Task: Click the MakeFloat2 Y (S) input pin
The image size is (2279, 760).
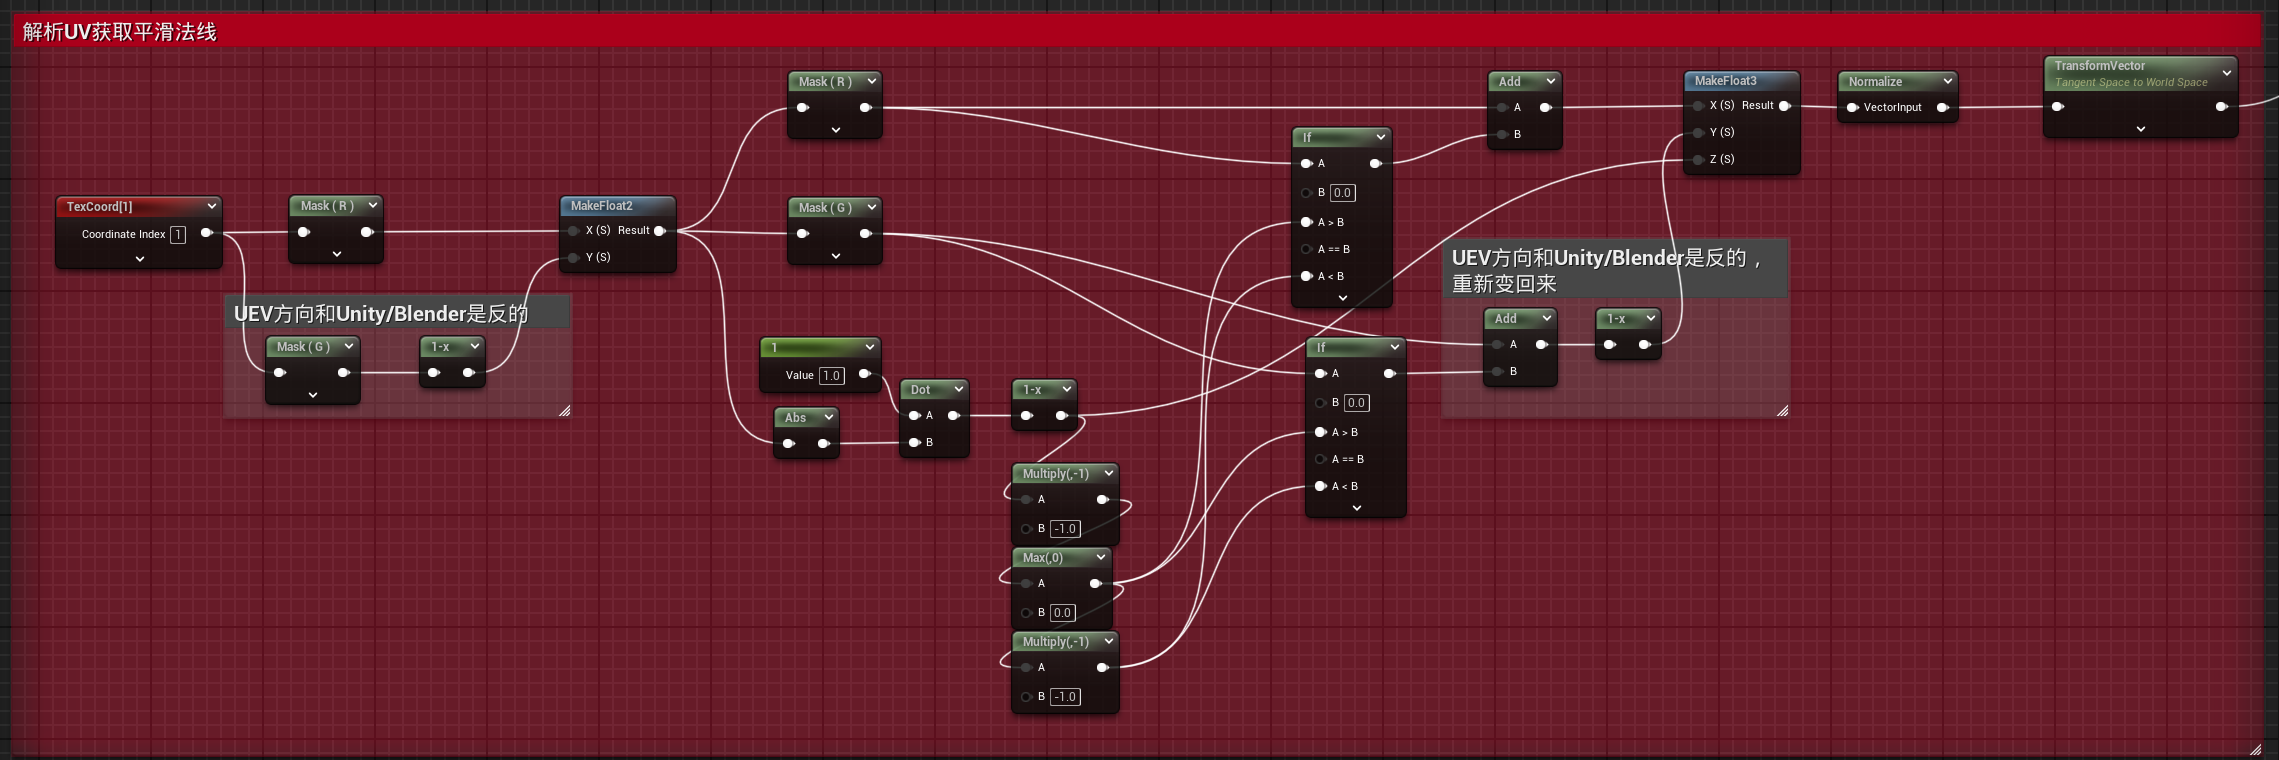Action: tap(573, 258)
